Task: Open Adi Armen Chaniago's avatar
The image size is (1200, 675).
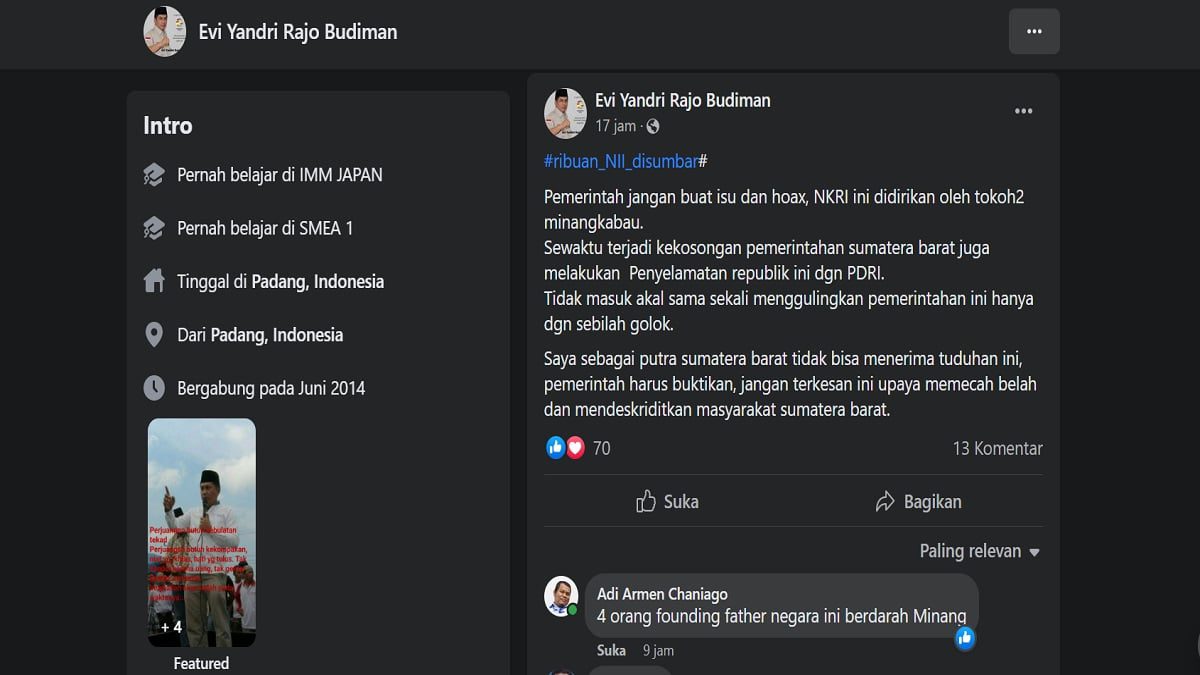Action: tap(561, 596)
